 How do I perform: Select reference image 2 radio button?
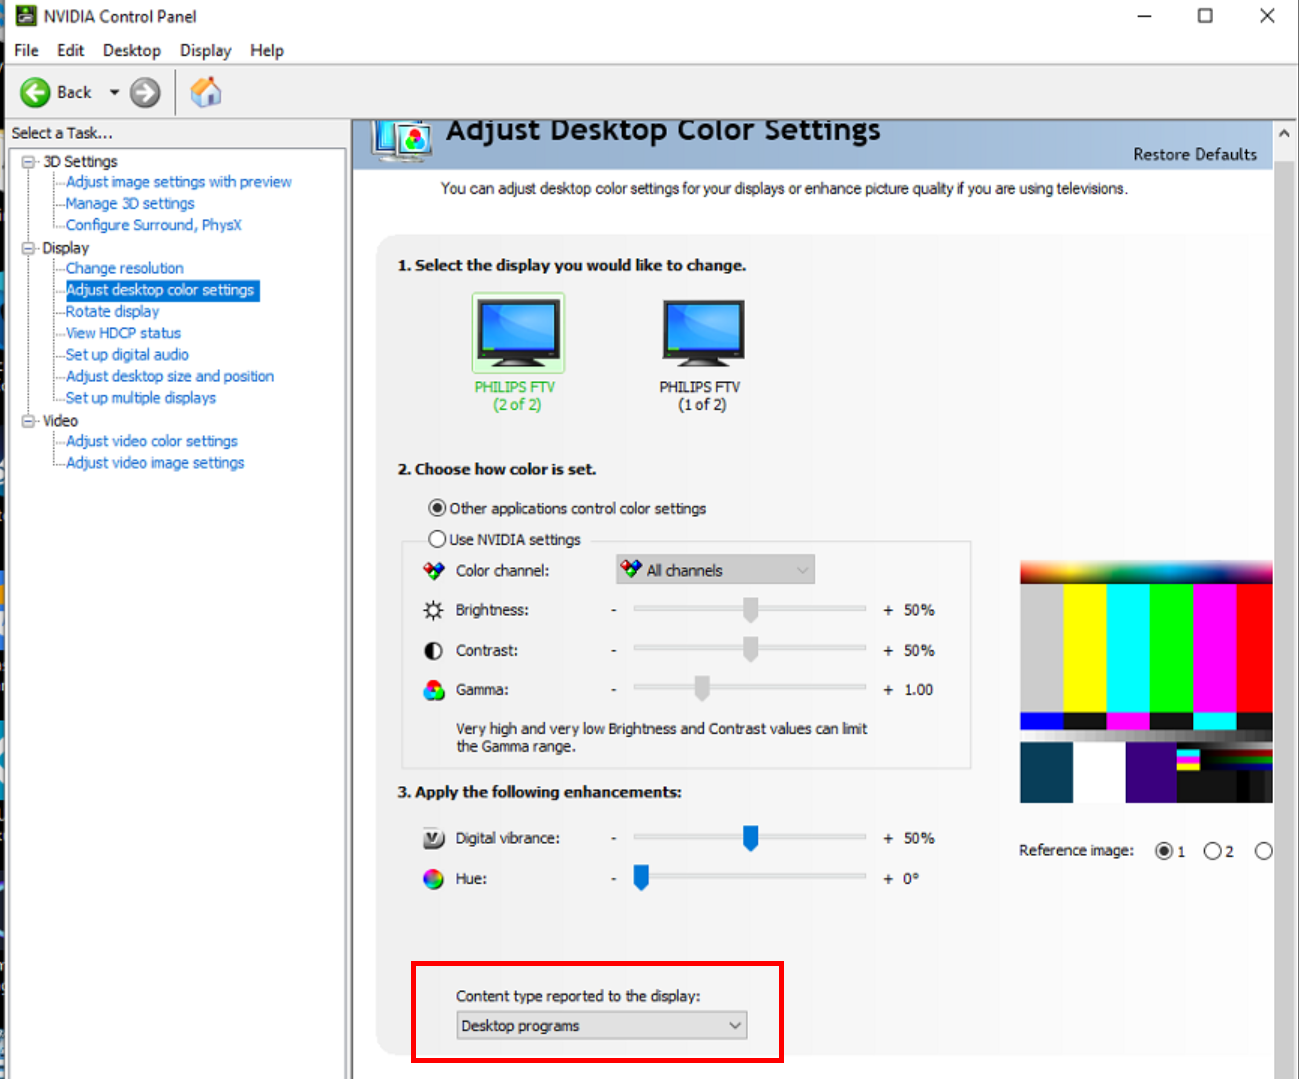pyautogui.click(x=1213, y=851)
